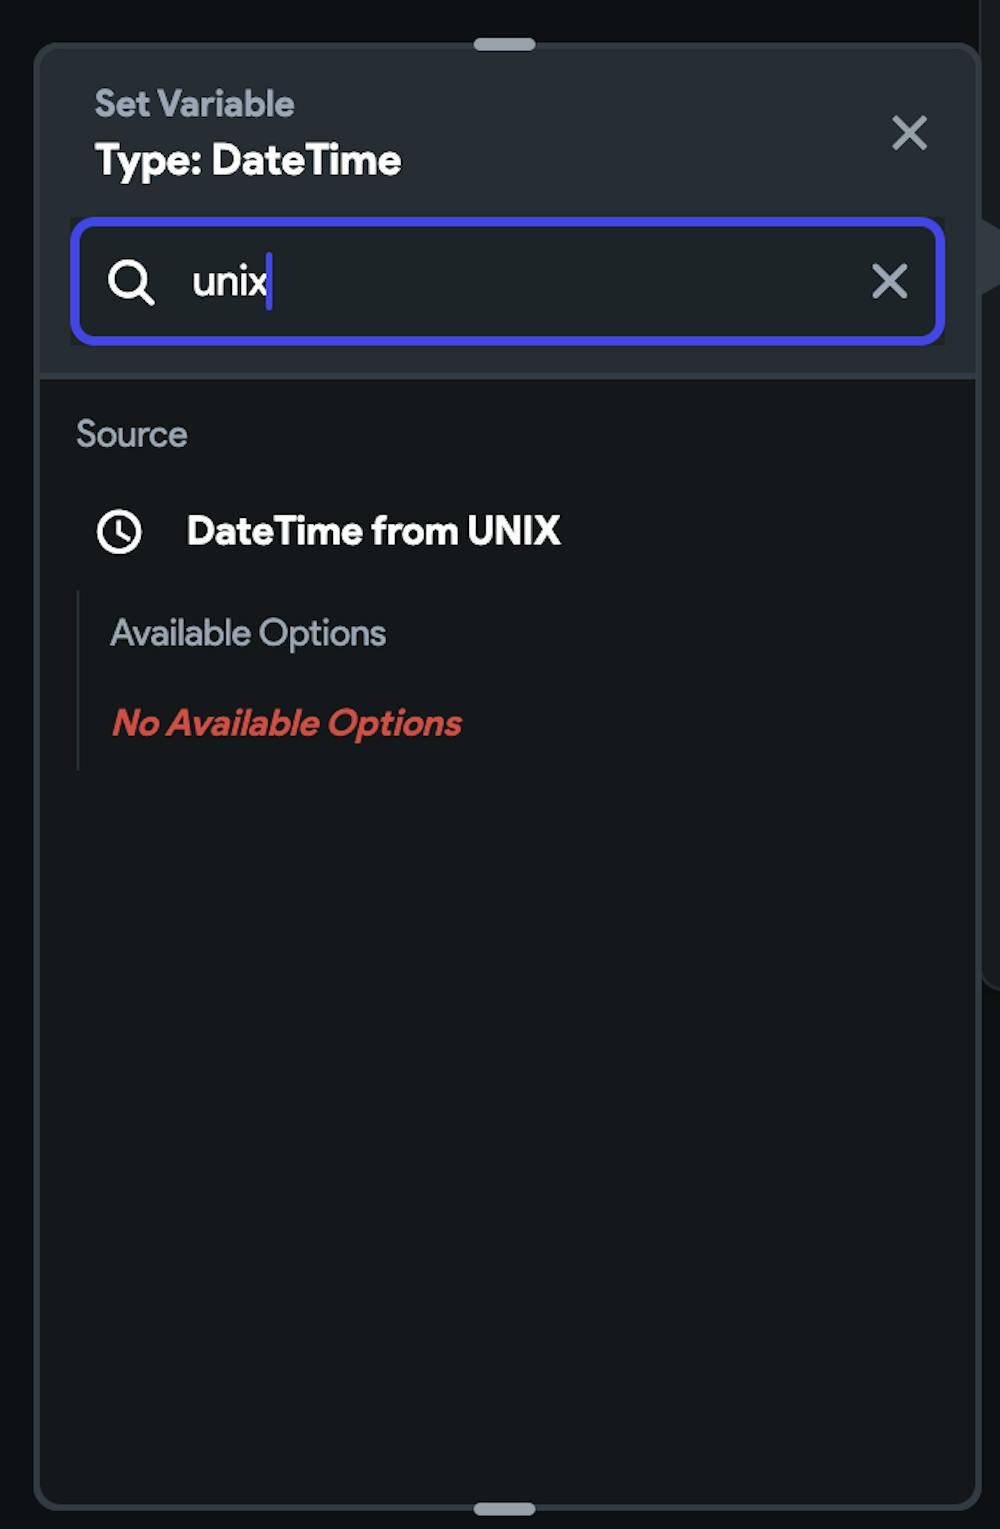1000x1529 pixels.
Task: Click the blank space right of DateTime from UNIX
Action: 760,531
